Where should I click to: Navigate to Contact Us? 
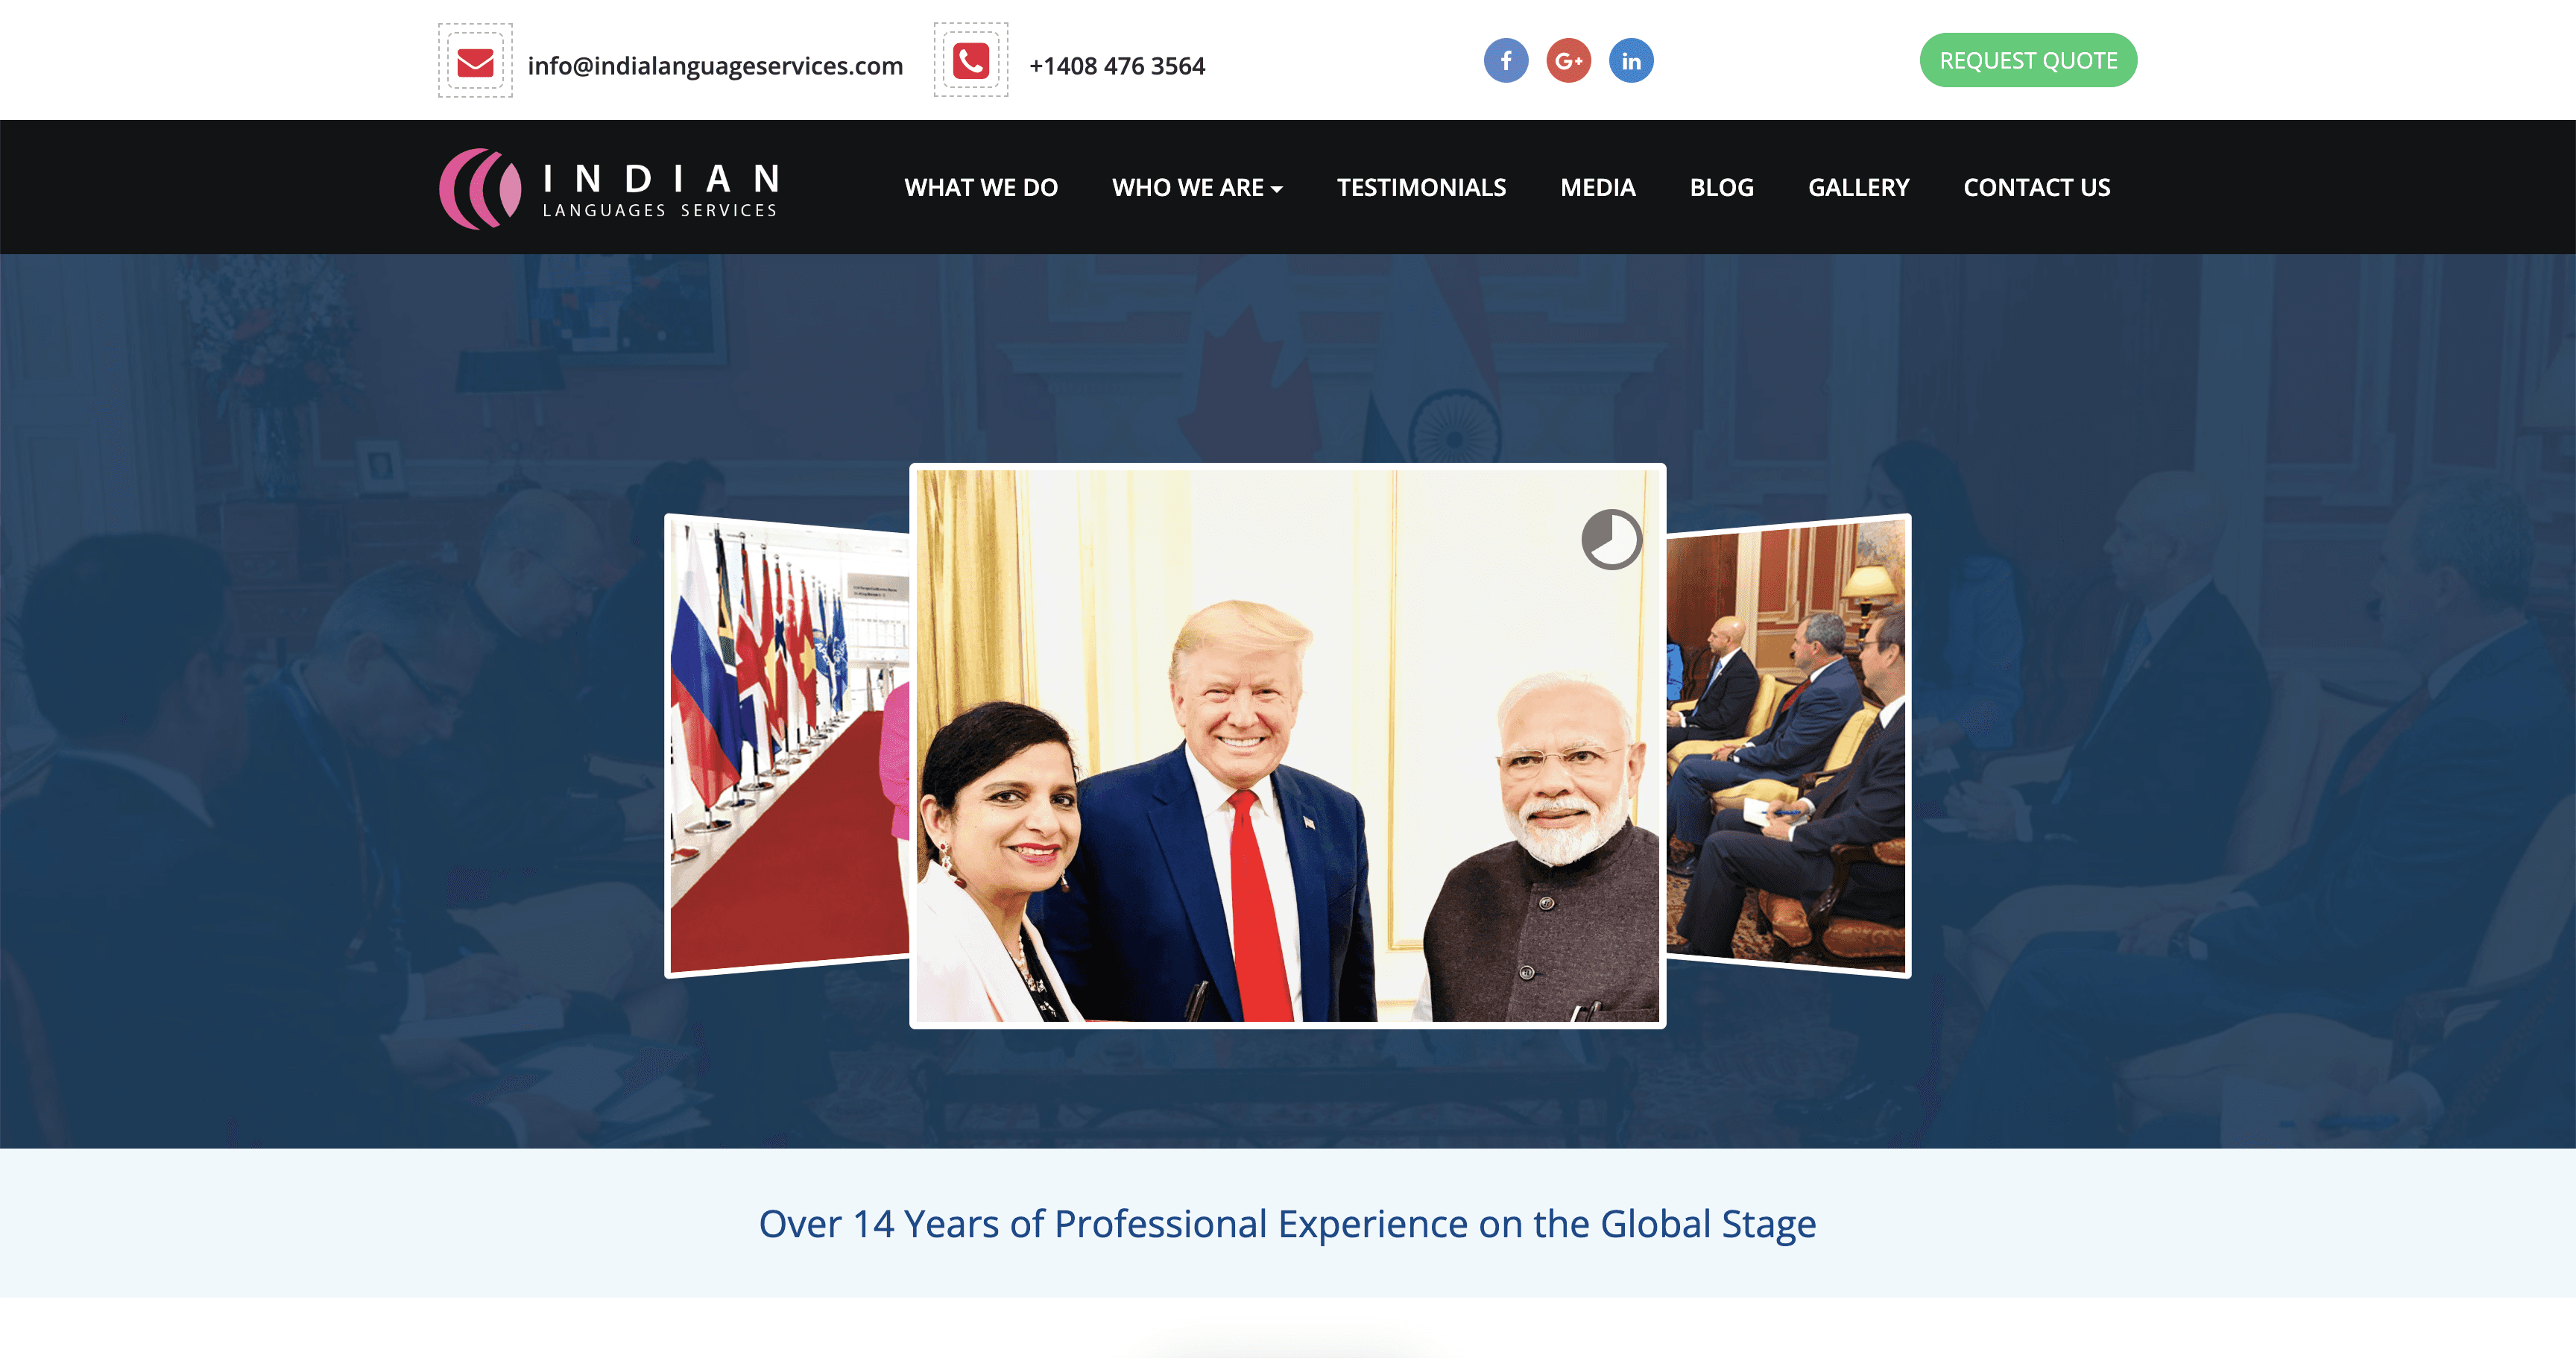coord(2036,188)
